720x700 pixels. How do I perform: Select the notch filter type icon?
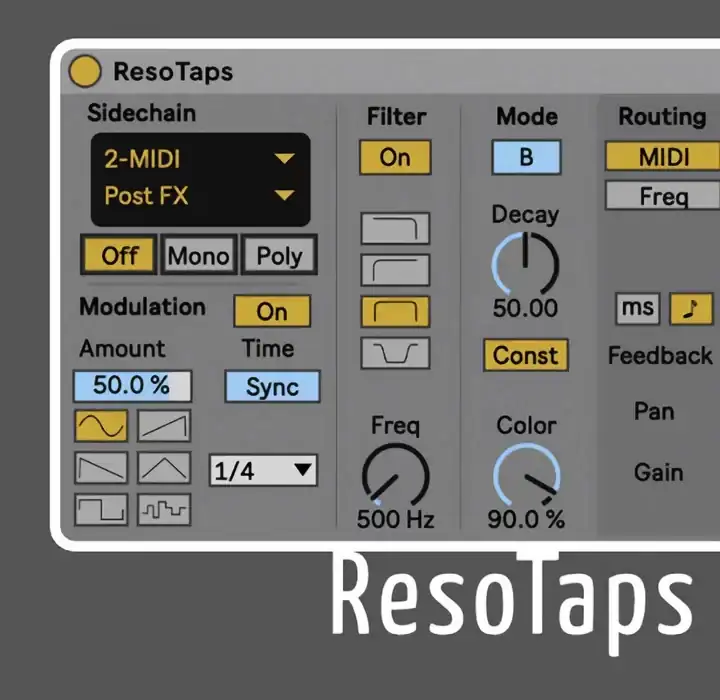[395, 353]
